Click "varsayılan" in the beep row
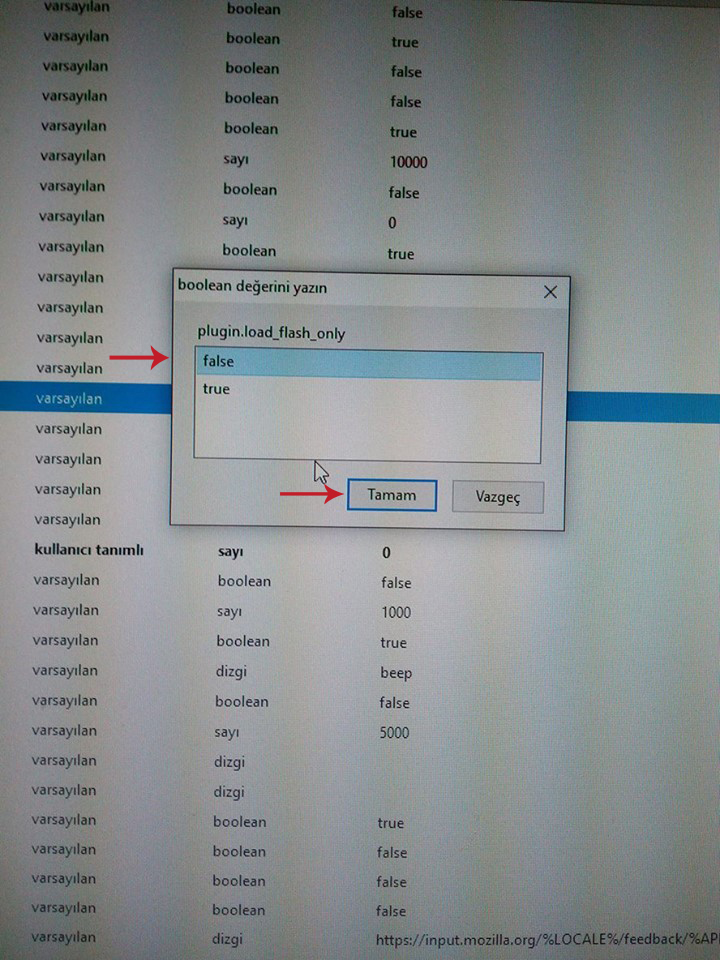The height and width of the screenshot is (960, 720). coord(65,671)
